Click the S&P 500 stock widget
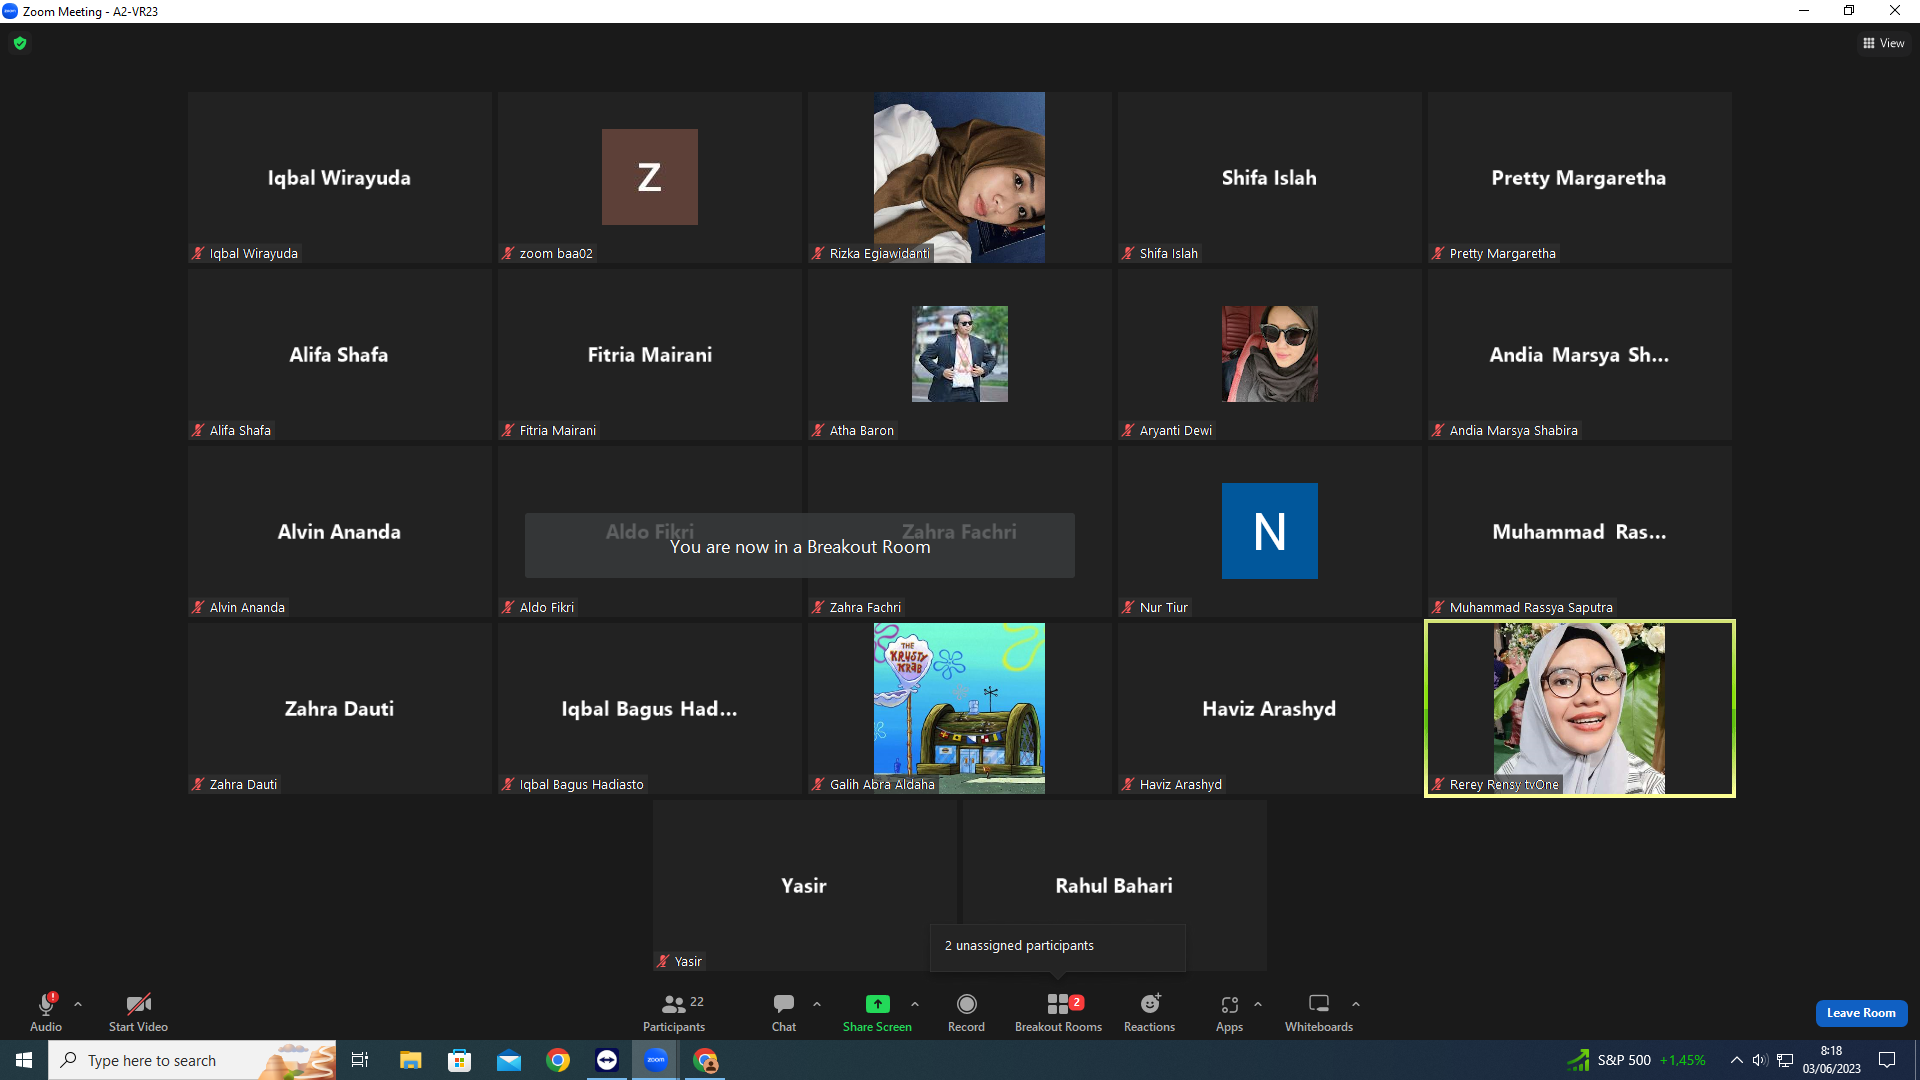Image resolution: width=1920 pixels, height=1080 pixels. point(1637,1060)
